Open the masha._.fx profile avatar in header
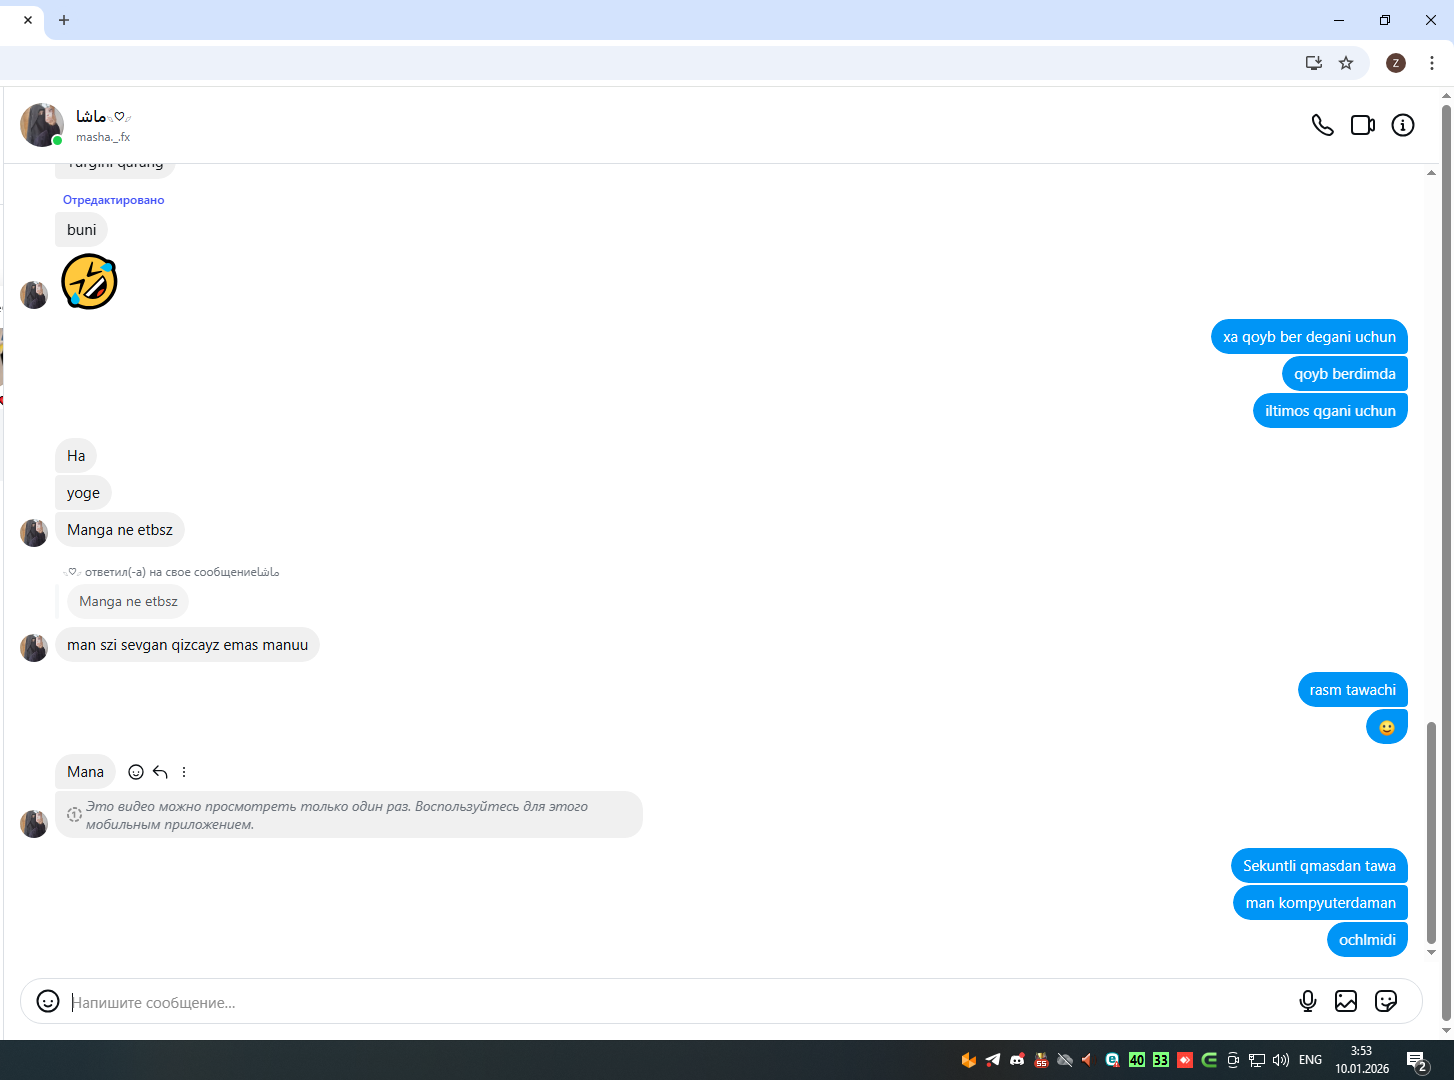Screen dimensions: 1454x1080 pyautogui.click(x=42, y=125)
